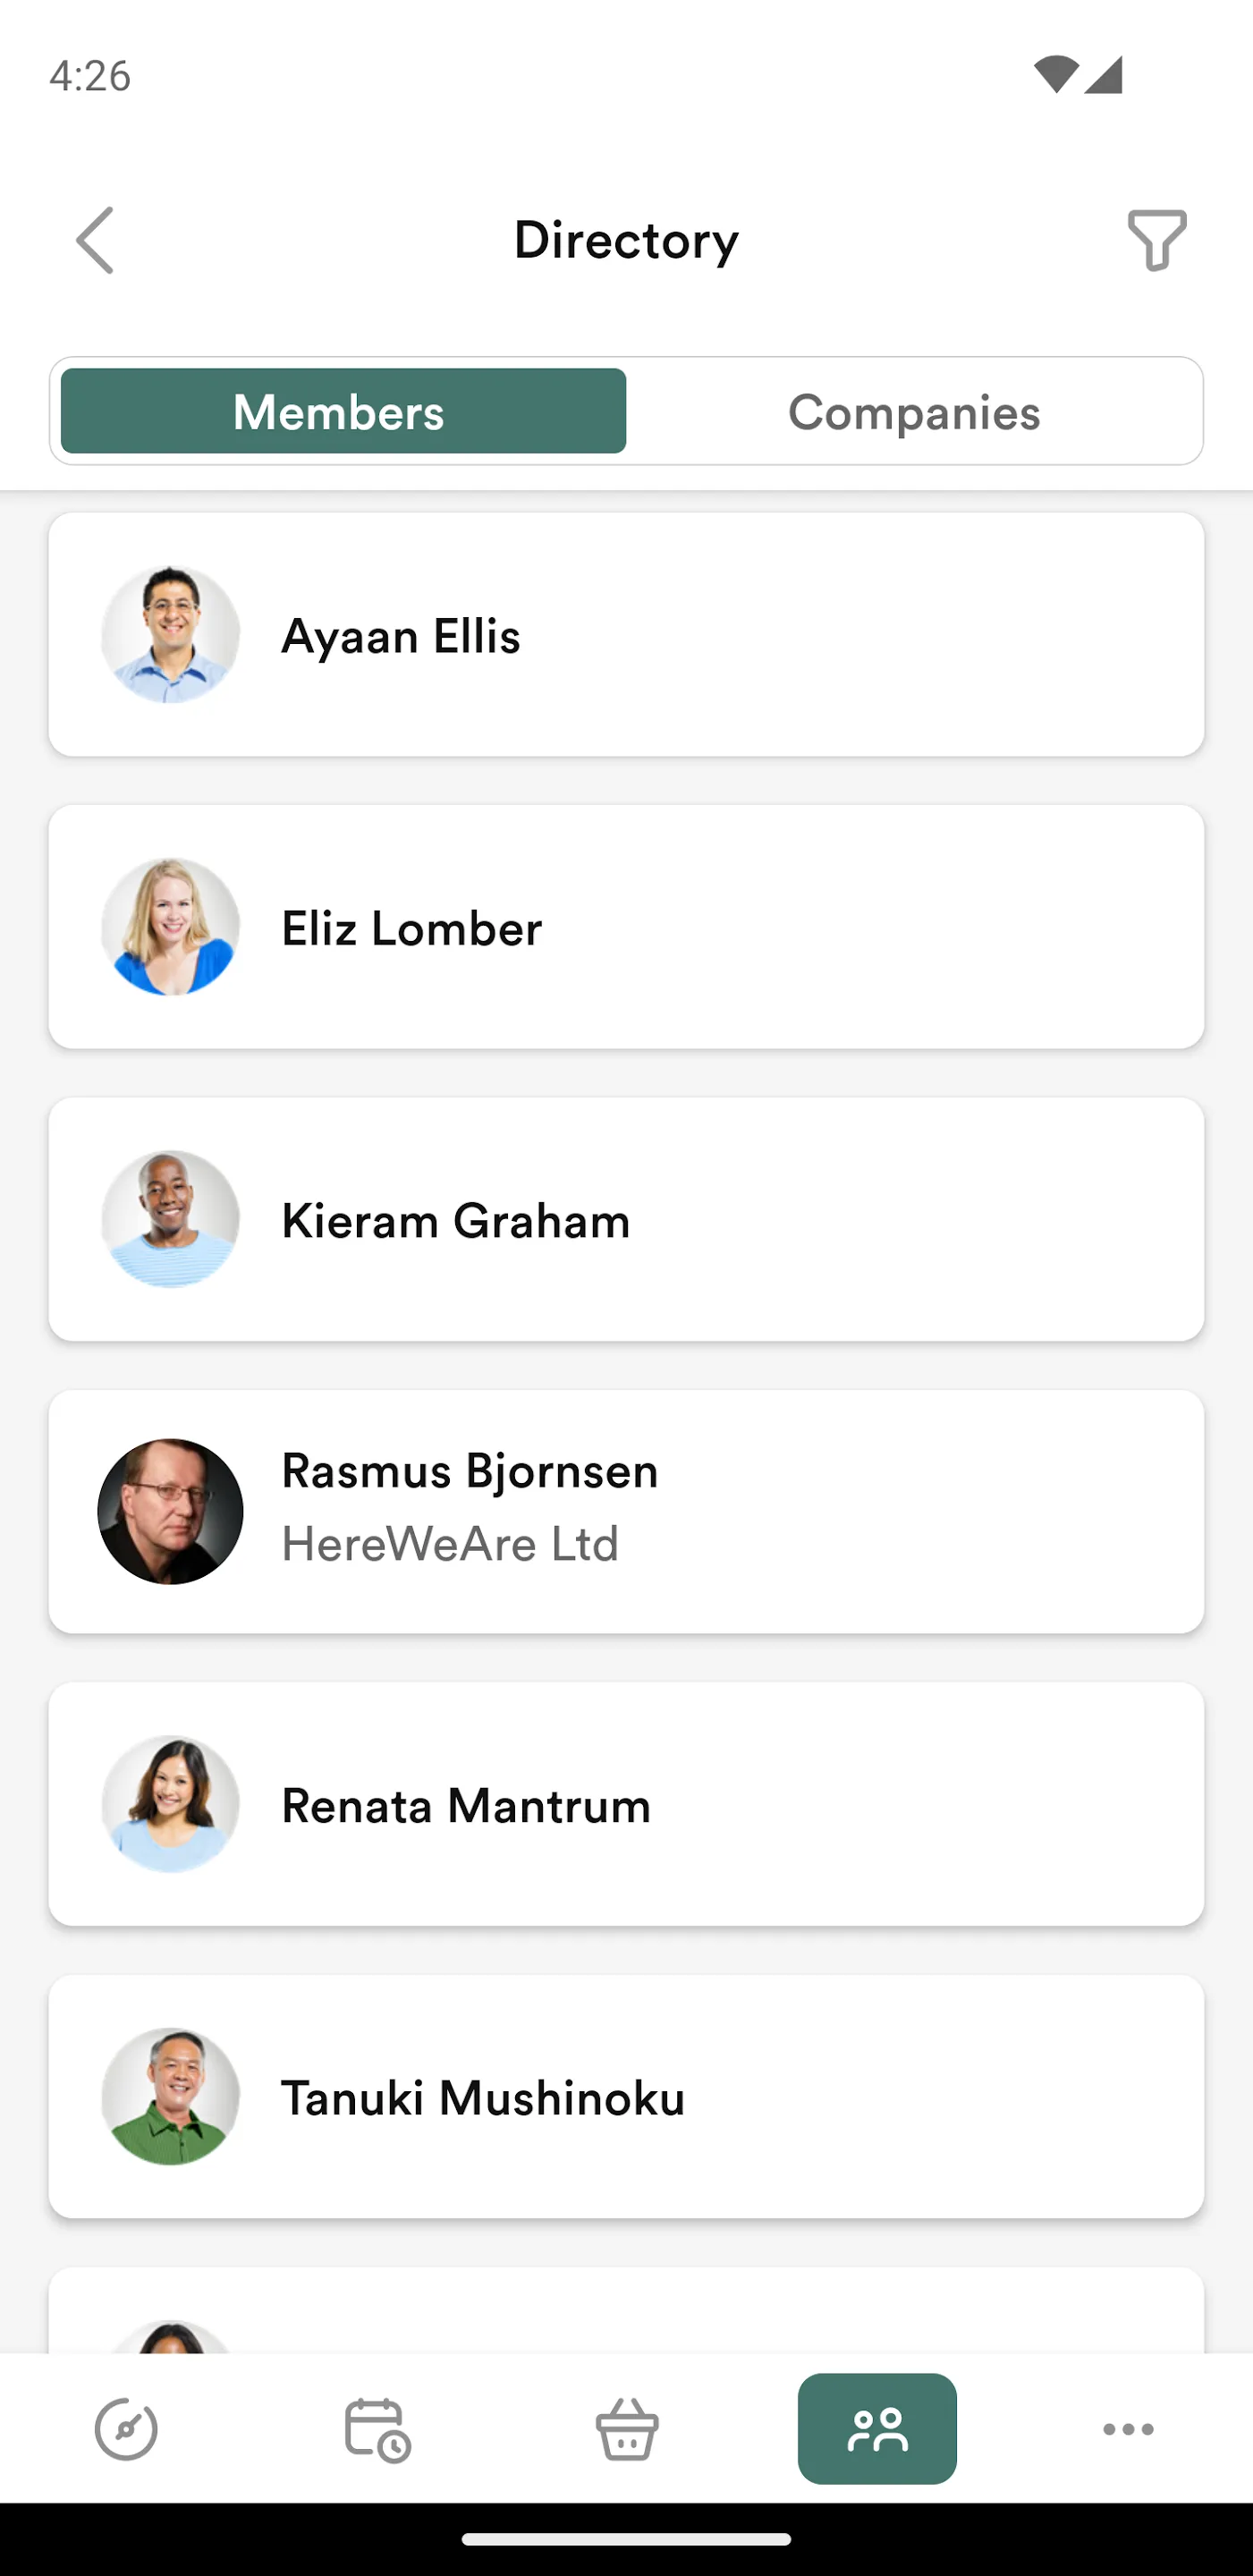
Task: Tap Eliz Lomber's avatar photo
Action: [171, 927]
